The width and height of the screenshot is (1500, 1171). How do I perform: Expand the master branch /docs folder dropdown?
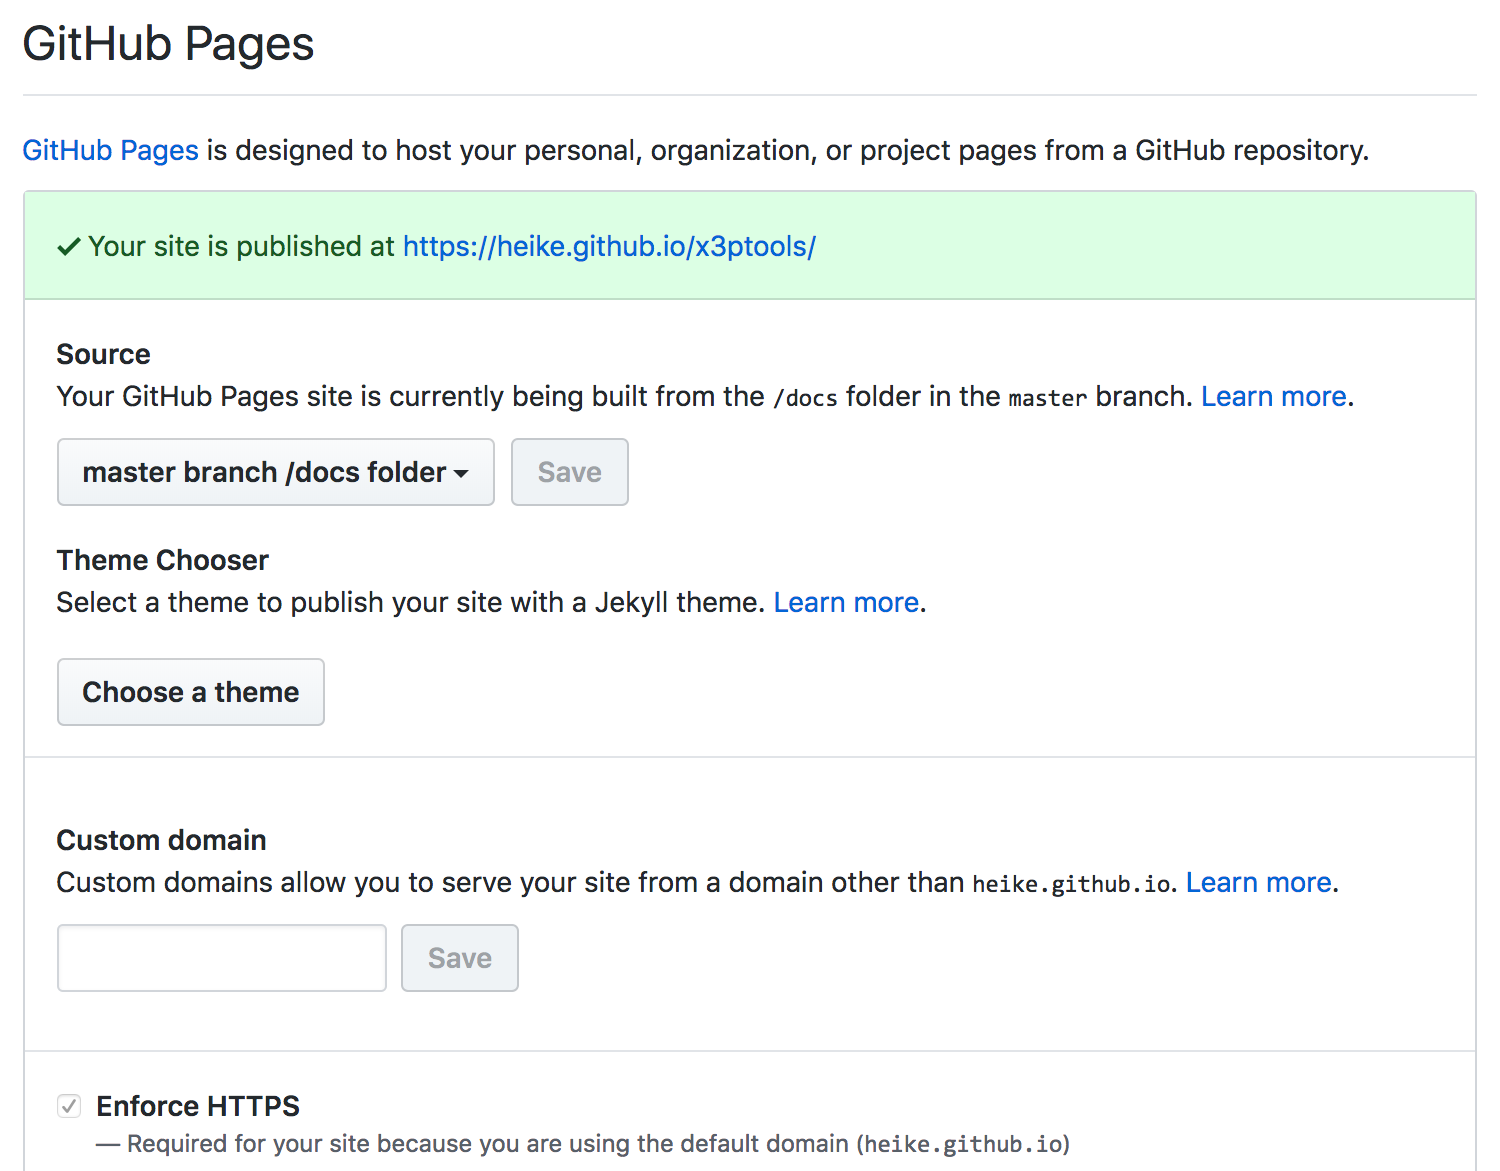pyautogui.click(x=275, y=472)
